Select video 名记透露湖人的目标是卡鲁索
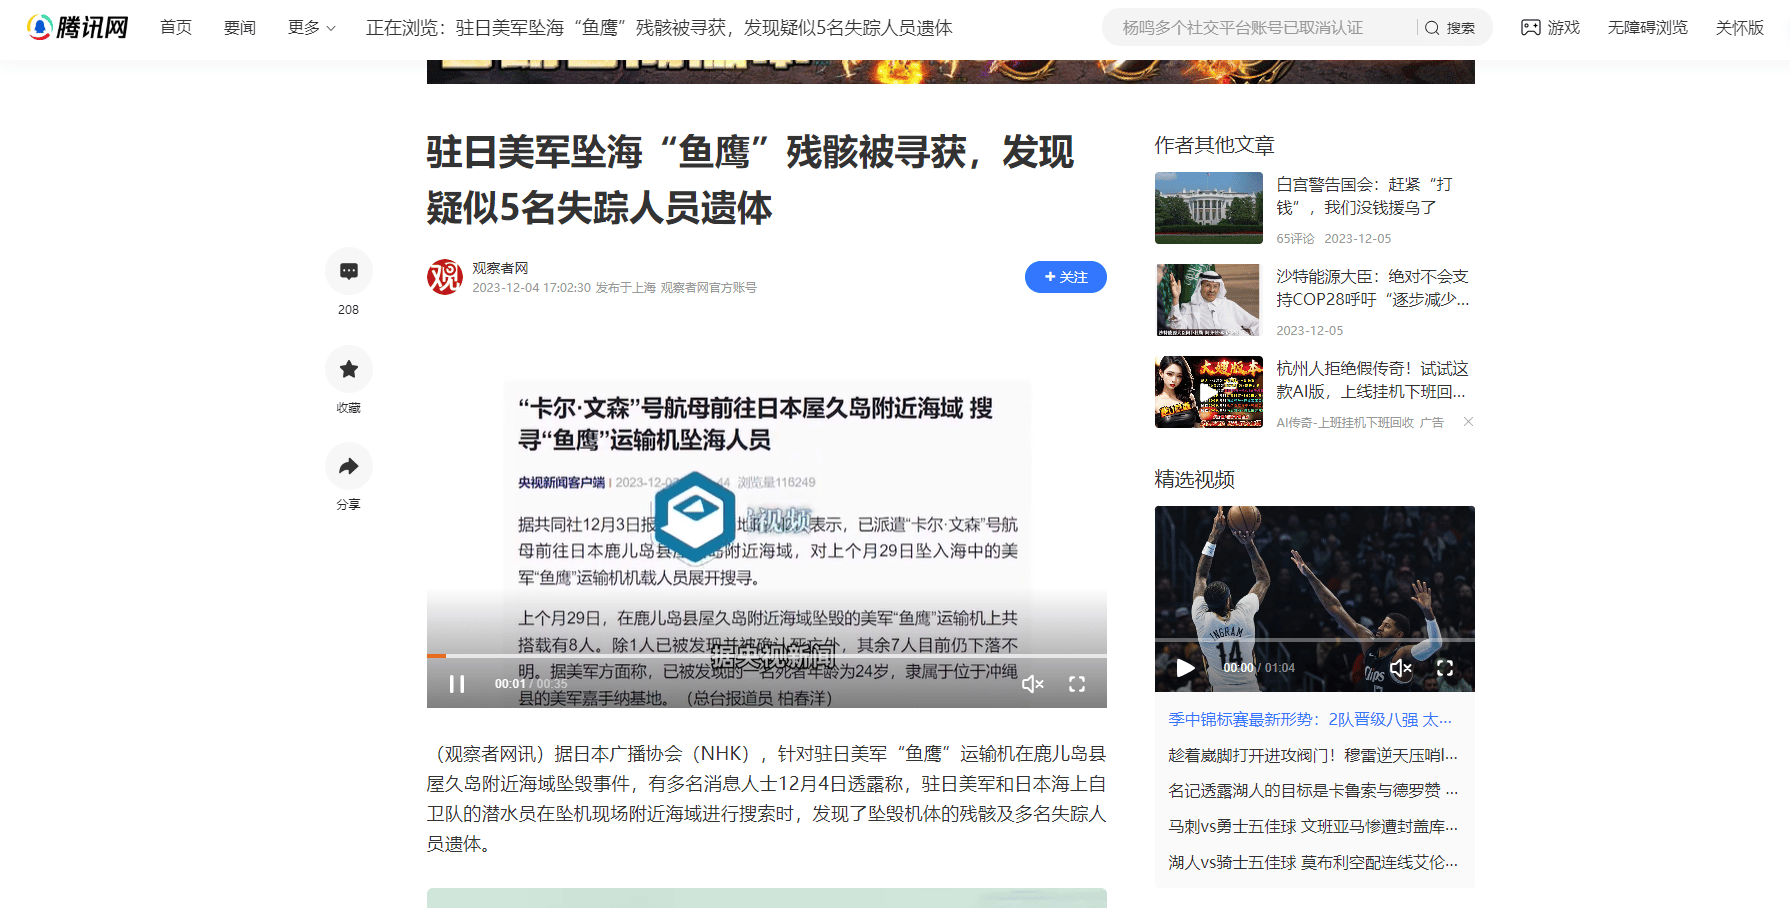 [1313, 791]
